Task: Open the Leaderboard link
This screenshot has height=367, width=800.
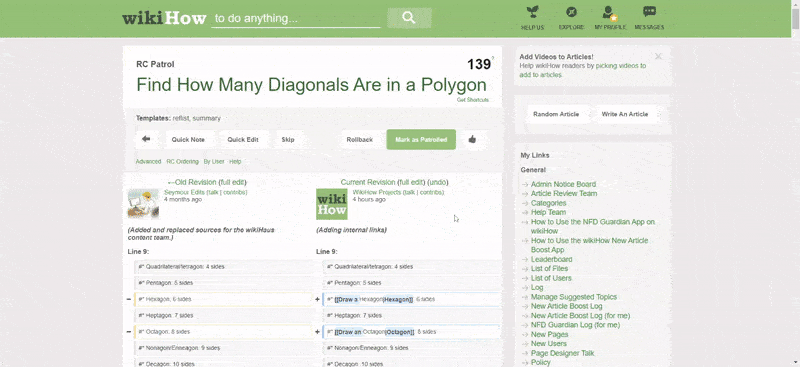Action: 552,259
